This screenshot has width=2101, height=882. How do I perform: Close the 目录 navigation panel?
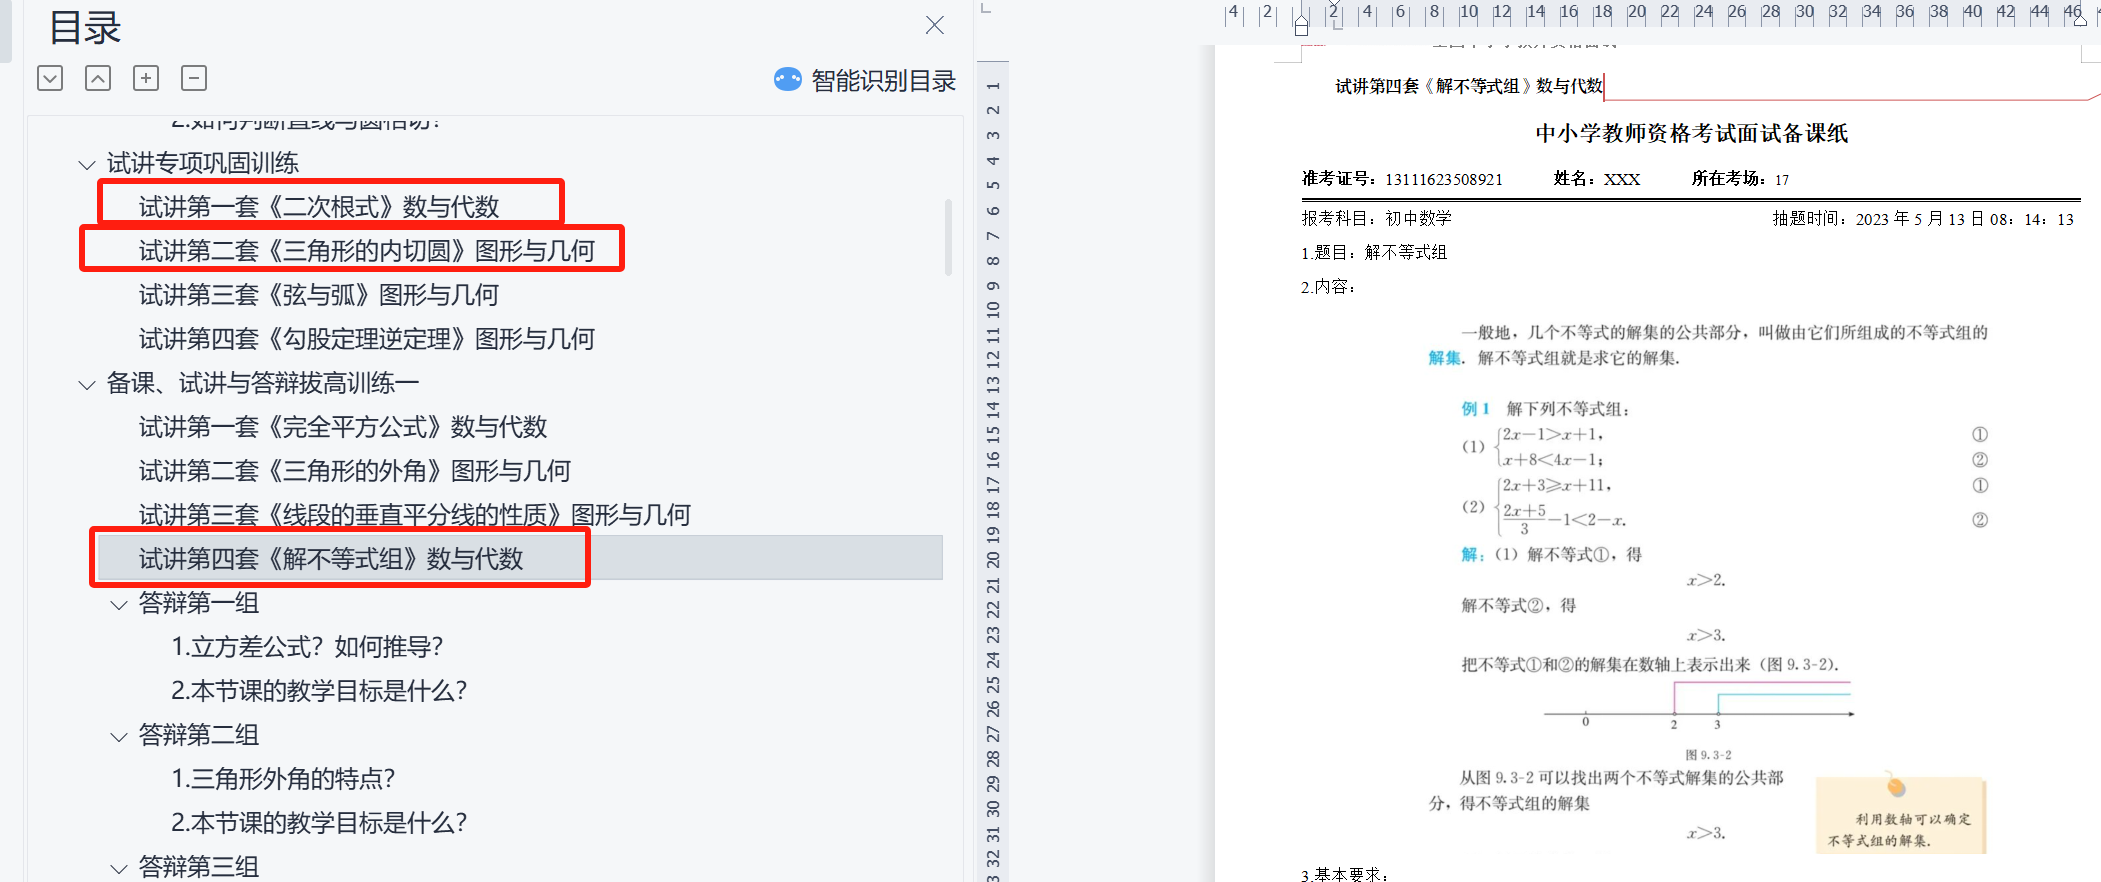click(935, 25)
